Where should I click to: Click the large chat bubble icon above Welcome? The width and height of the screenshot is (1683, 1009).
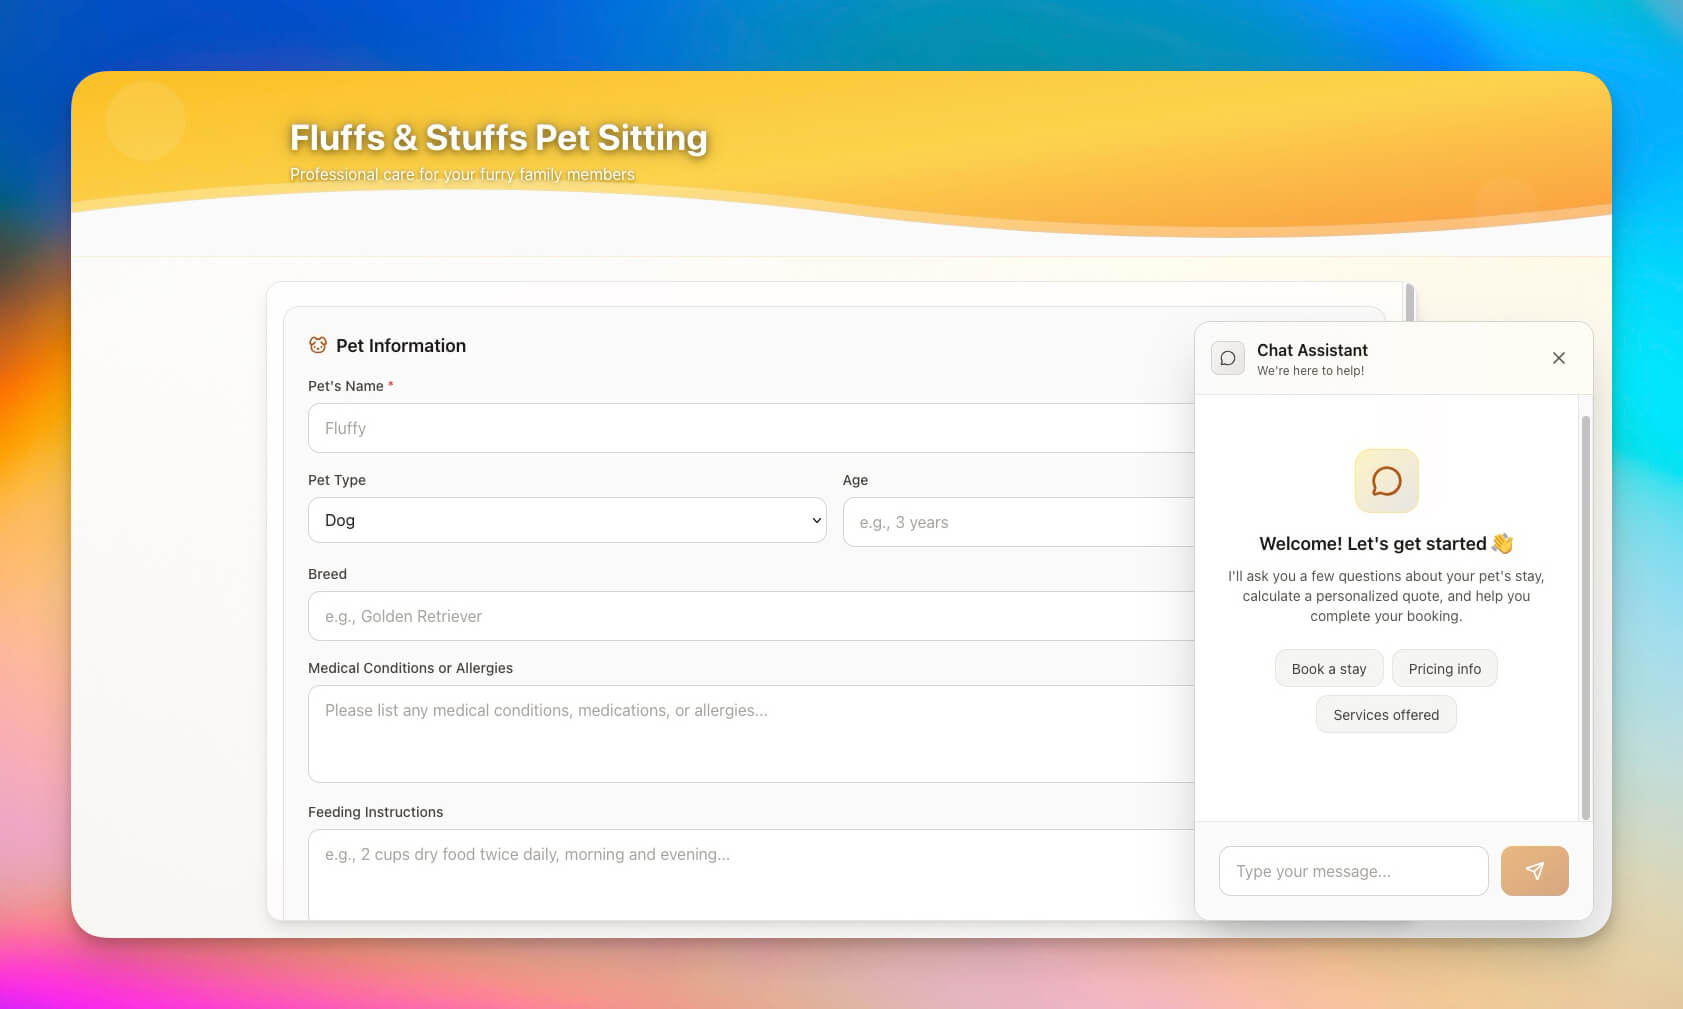[1386, 481]
